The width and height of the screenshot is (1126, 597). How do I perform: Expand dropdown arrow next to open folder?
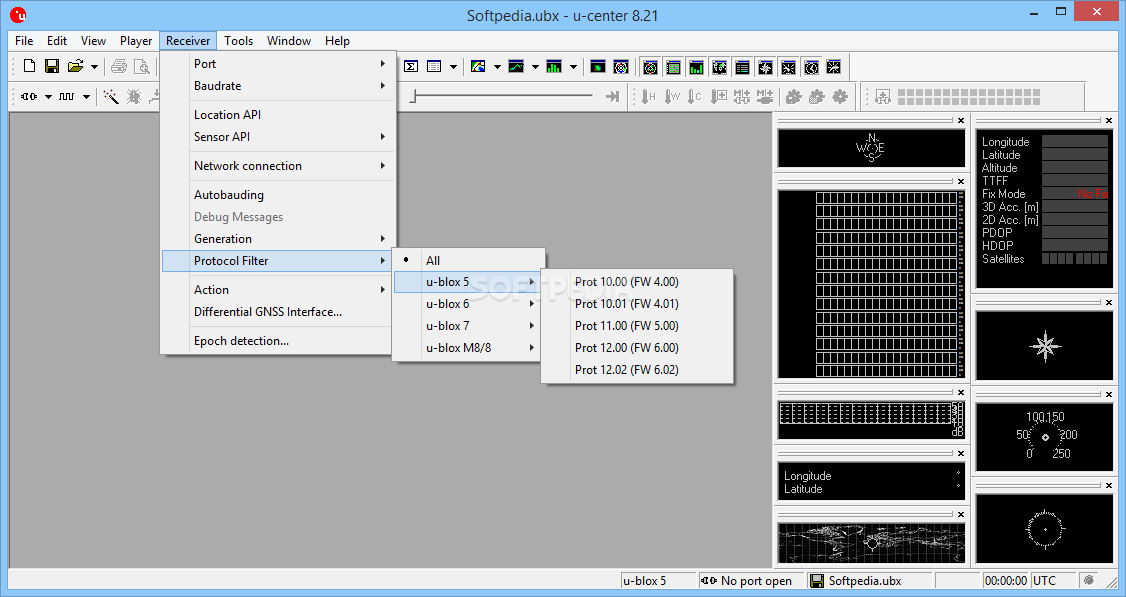tap(94, 67)
